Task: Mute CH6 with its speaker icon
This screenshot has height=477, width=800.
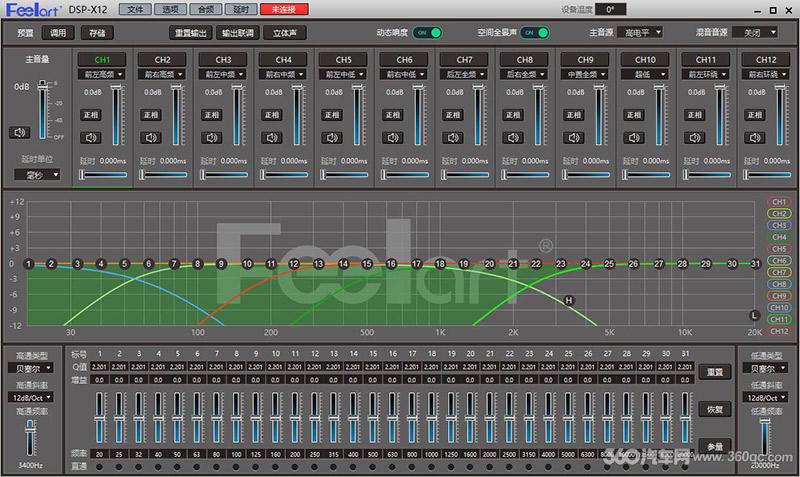Action: 393,138
